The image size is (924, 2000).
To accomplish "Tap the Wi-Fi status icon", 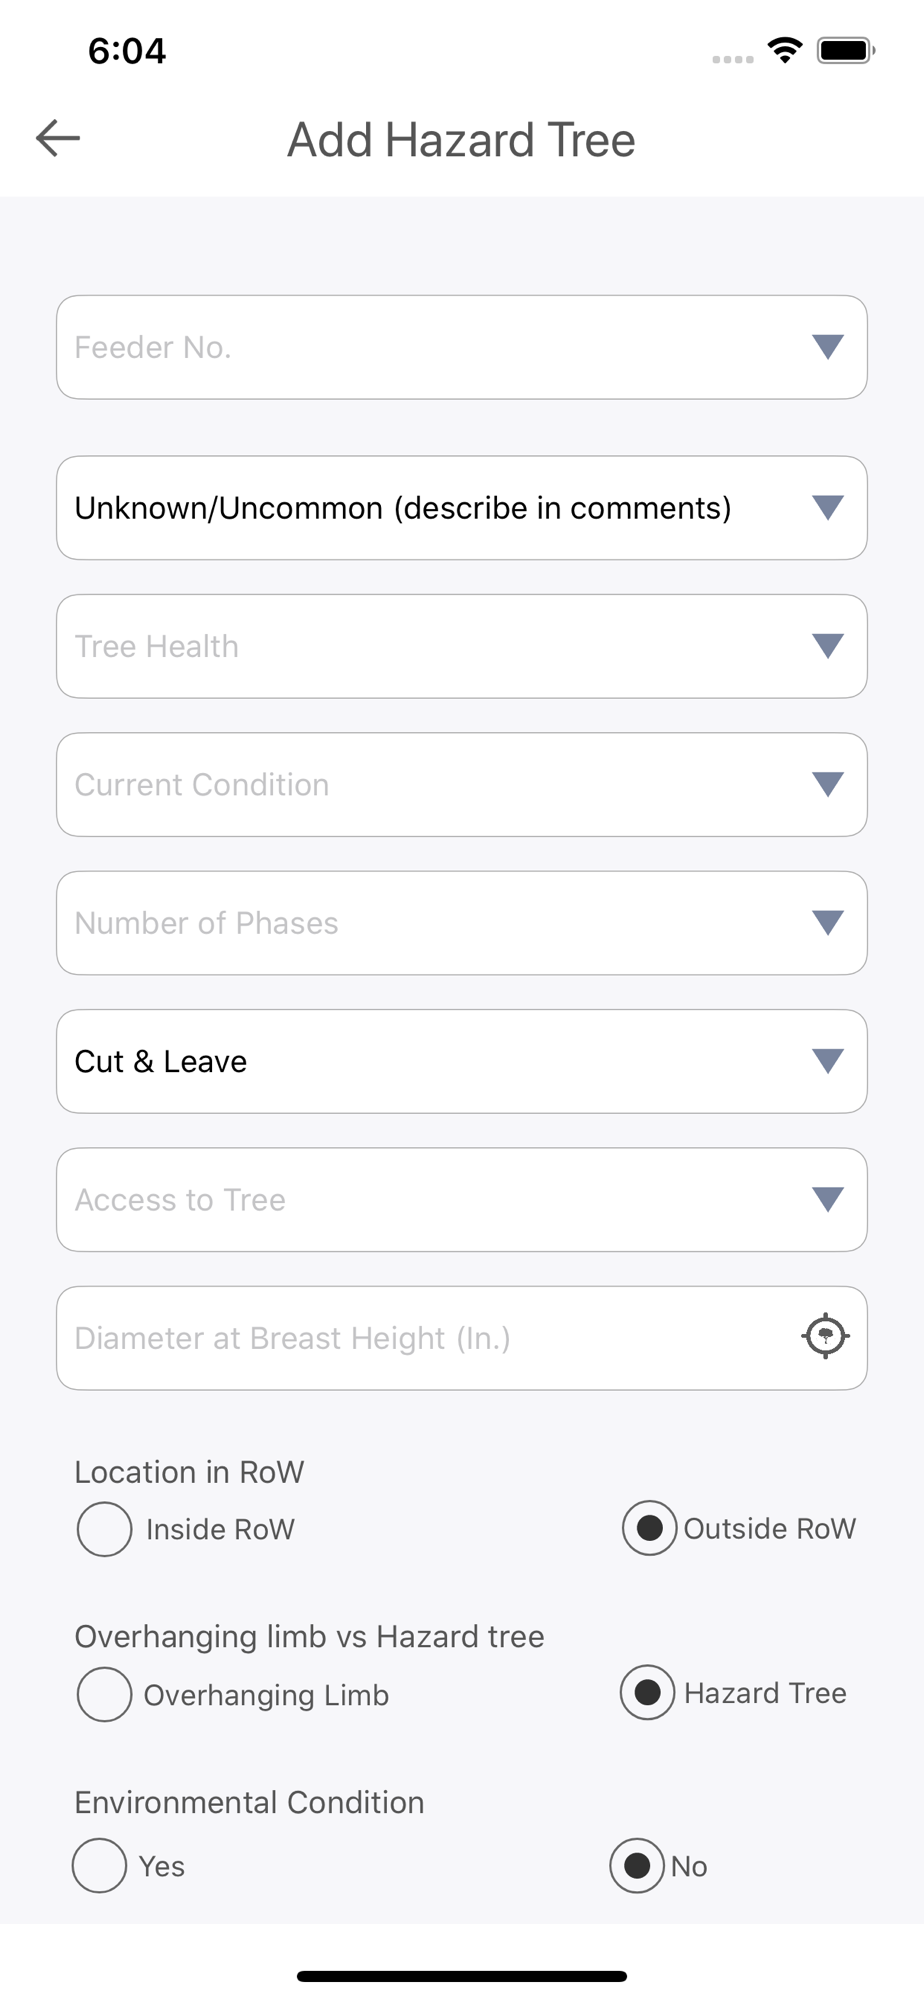I will (785, 50).
